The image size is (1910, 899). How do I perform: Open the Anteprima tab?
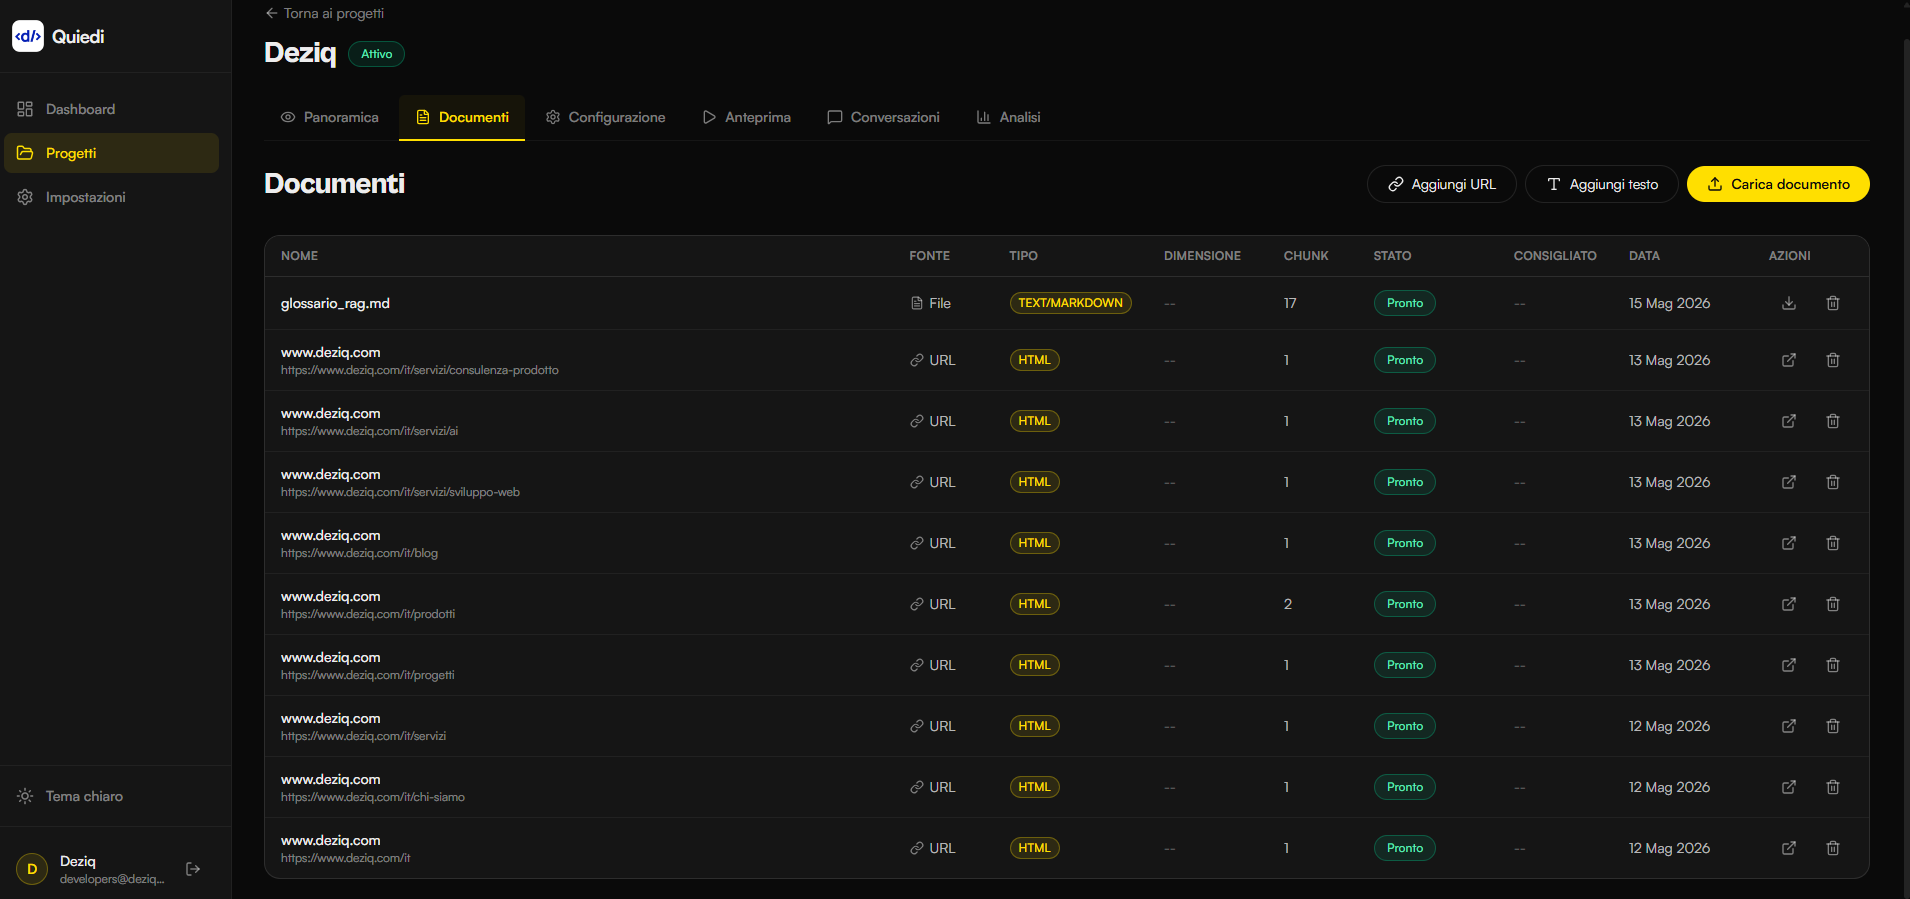point(746,117)
